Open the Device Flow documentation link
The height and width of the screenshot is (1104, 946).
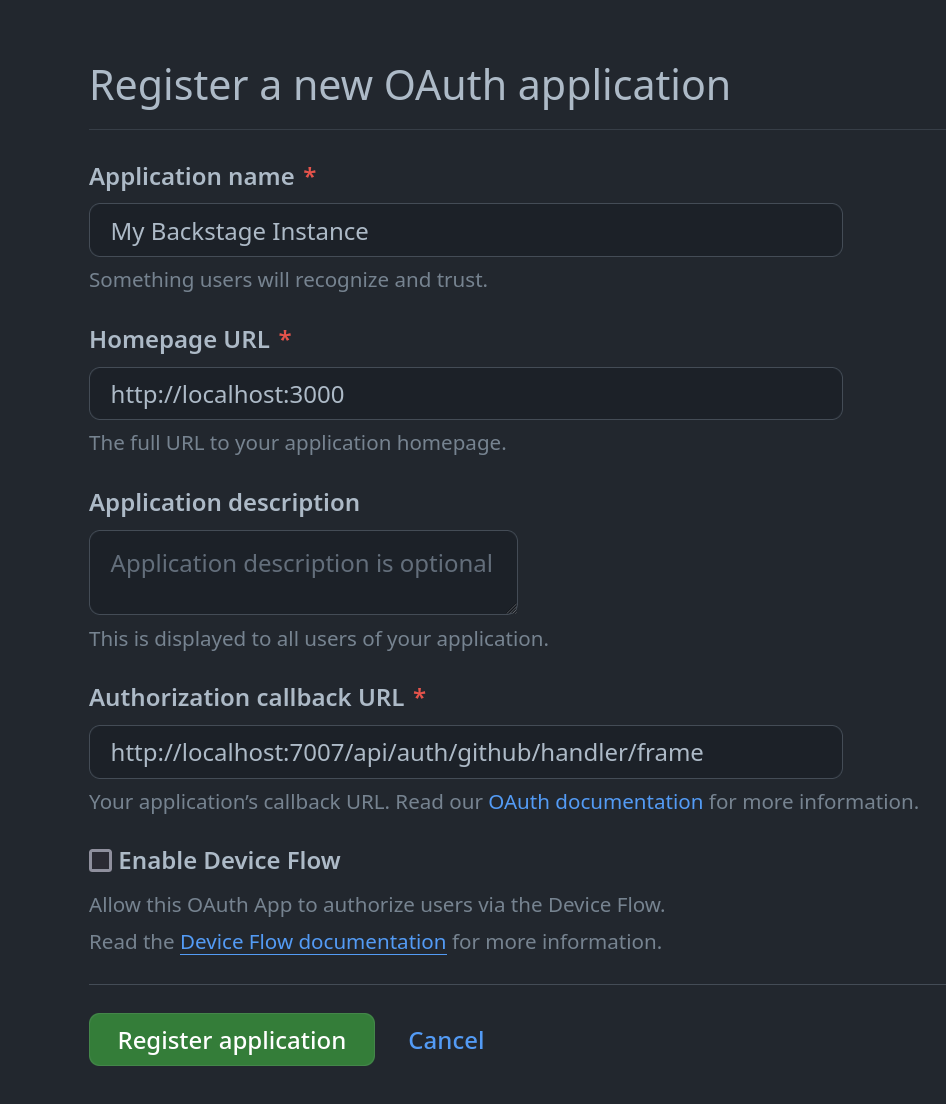313,942
